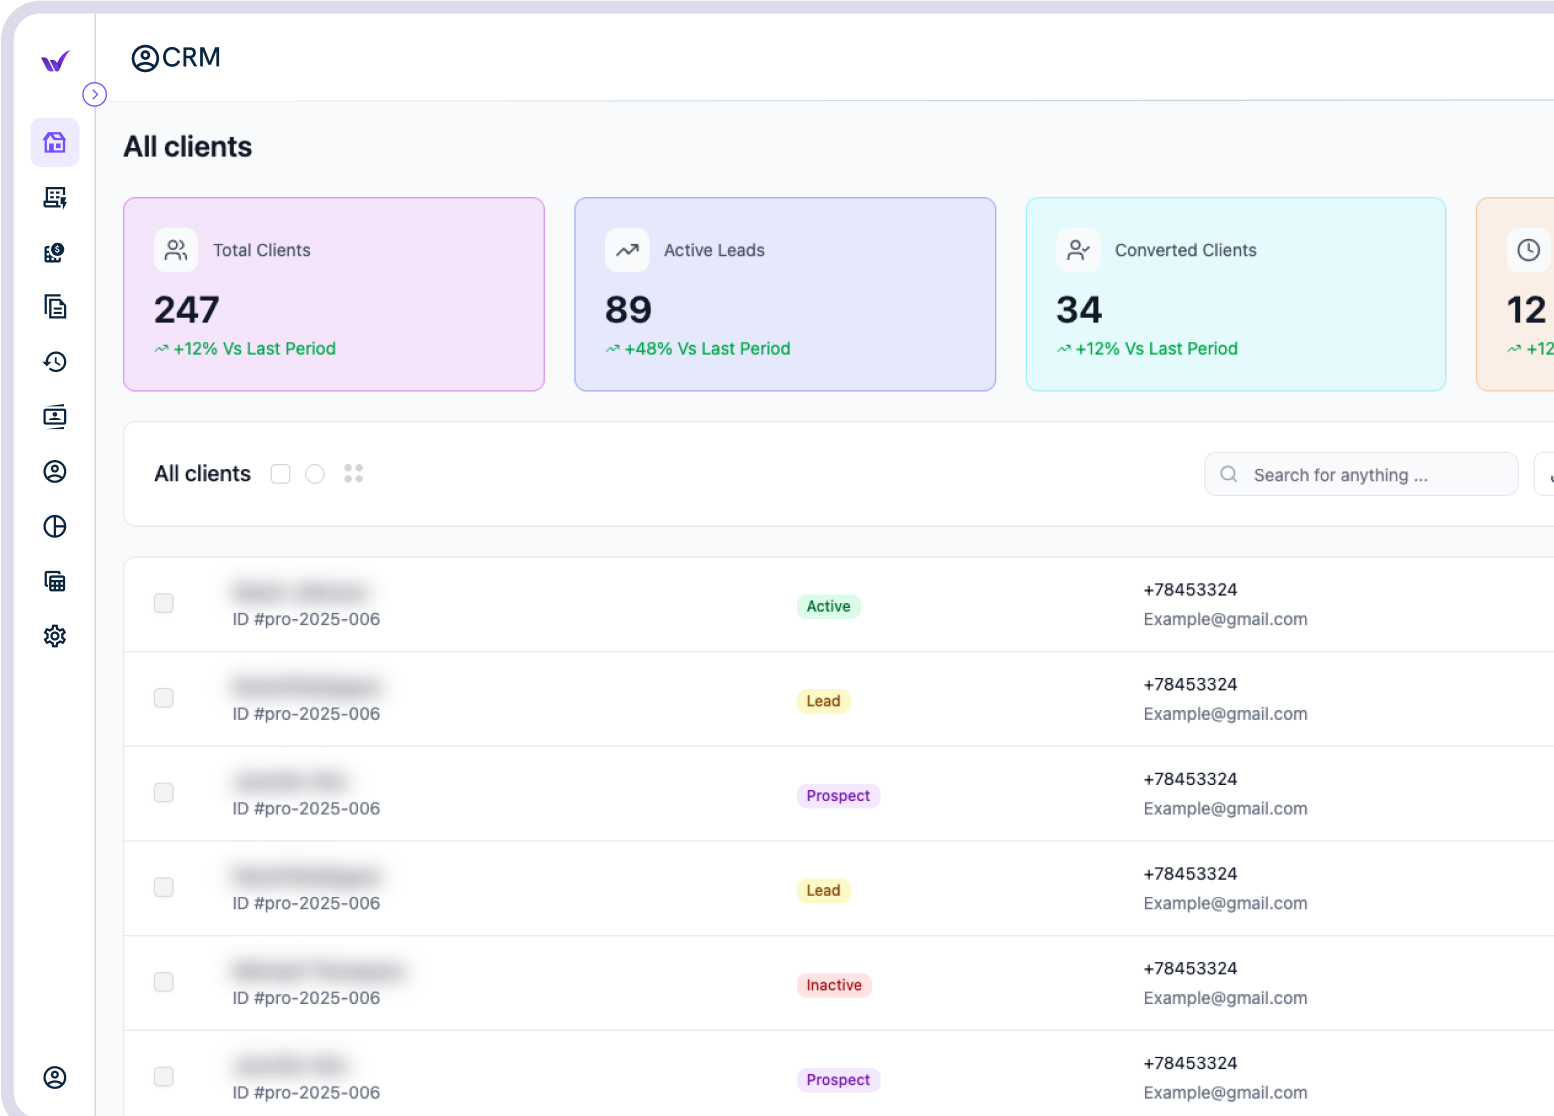Click the purple logo at top left
This screenshot has width=1554, height=1116.
pyautogui.click(x=55, y=62)
